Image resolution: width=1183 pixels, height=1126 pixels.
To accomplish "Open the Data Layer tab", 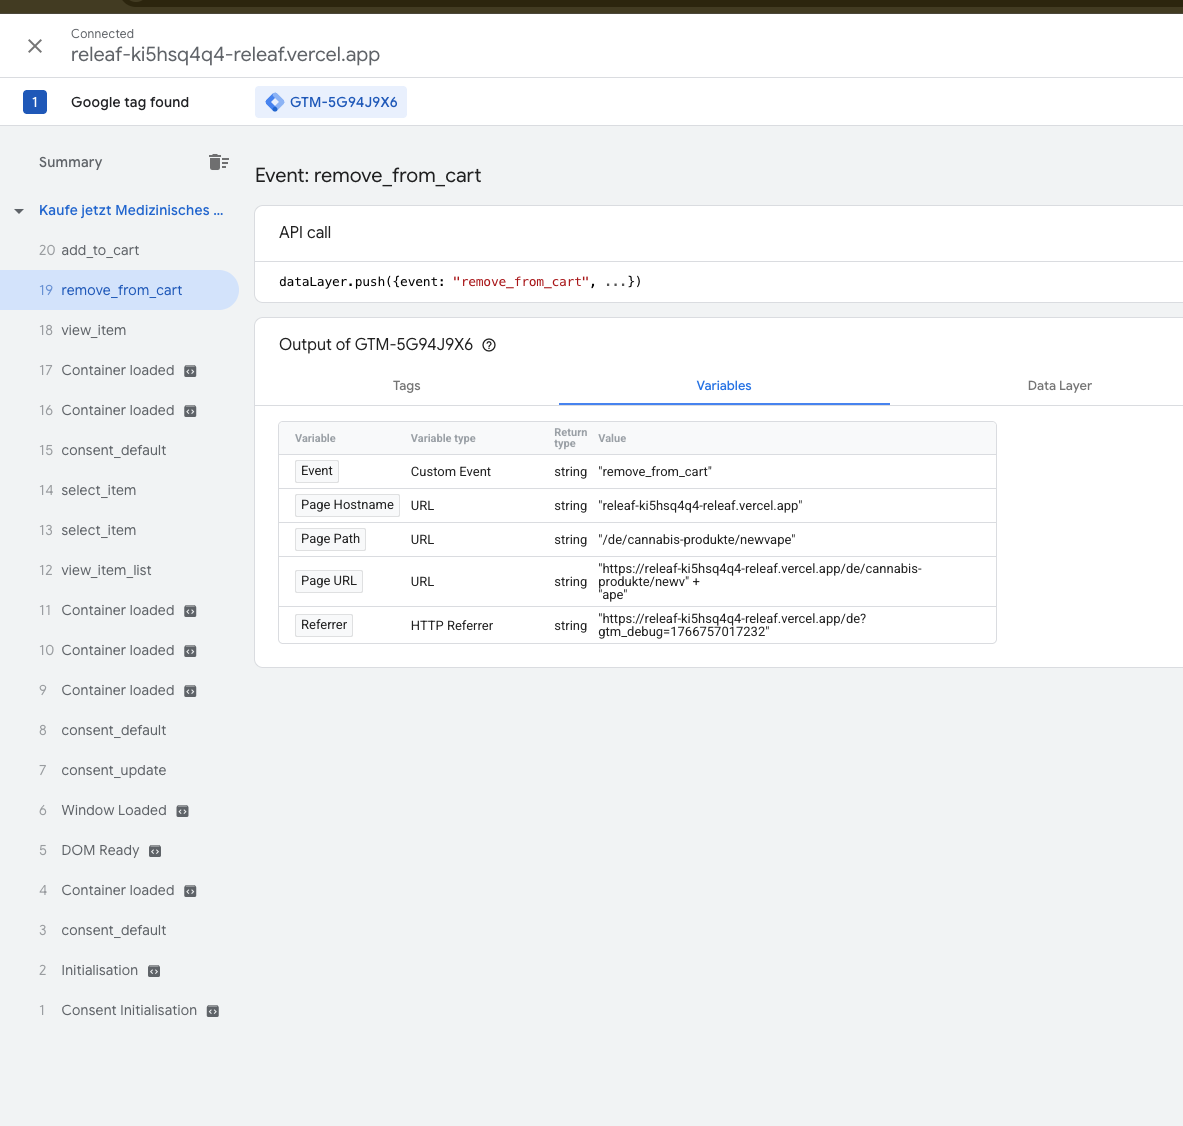I will click(1059, 386).
